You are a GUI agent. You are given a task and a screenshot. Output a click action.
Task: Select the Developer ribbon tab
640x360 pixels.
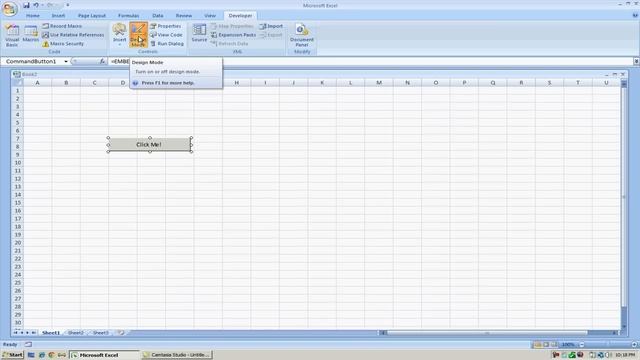[240, 16]
